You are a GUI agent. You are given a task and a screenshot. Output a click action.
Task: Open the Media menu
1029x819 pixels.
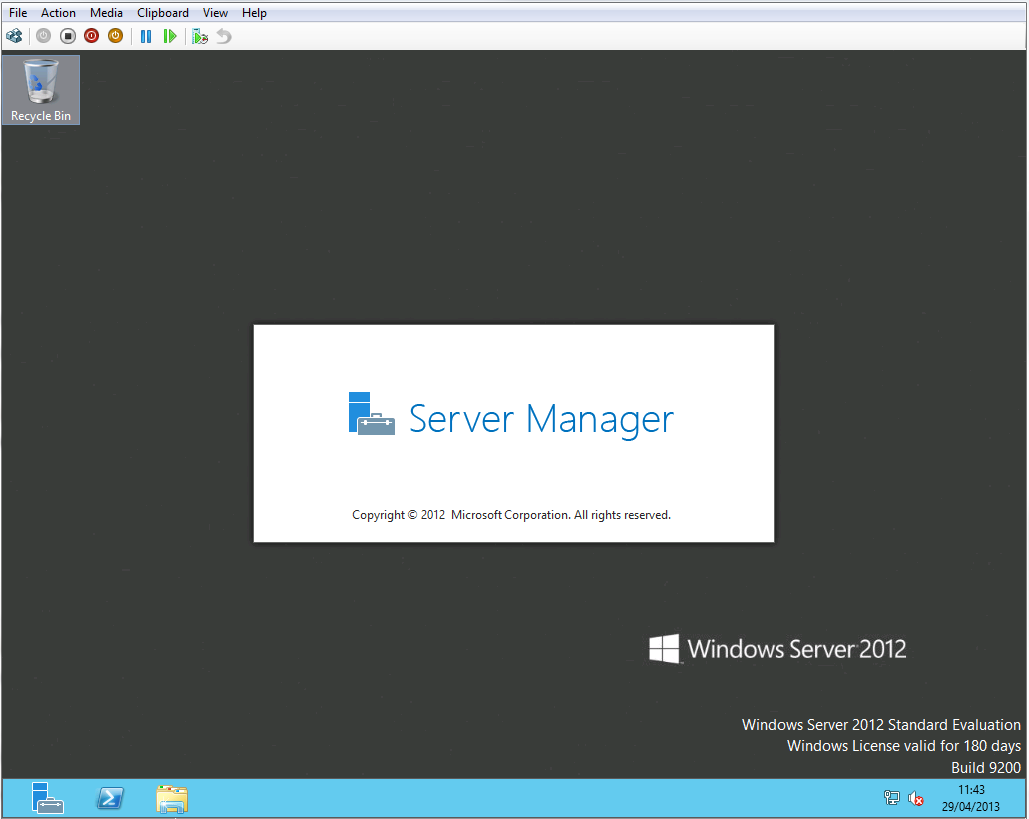point(106,13)
